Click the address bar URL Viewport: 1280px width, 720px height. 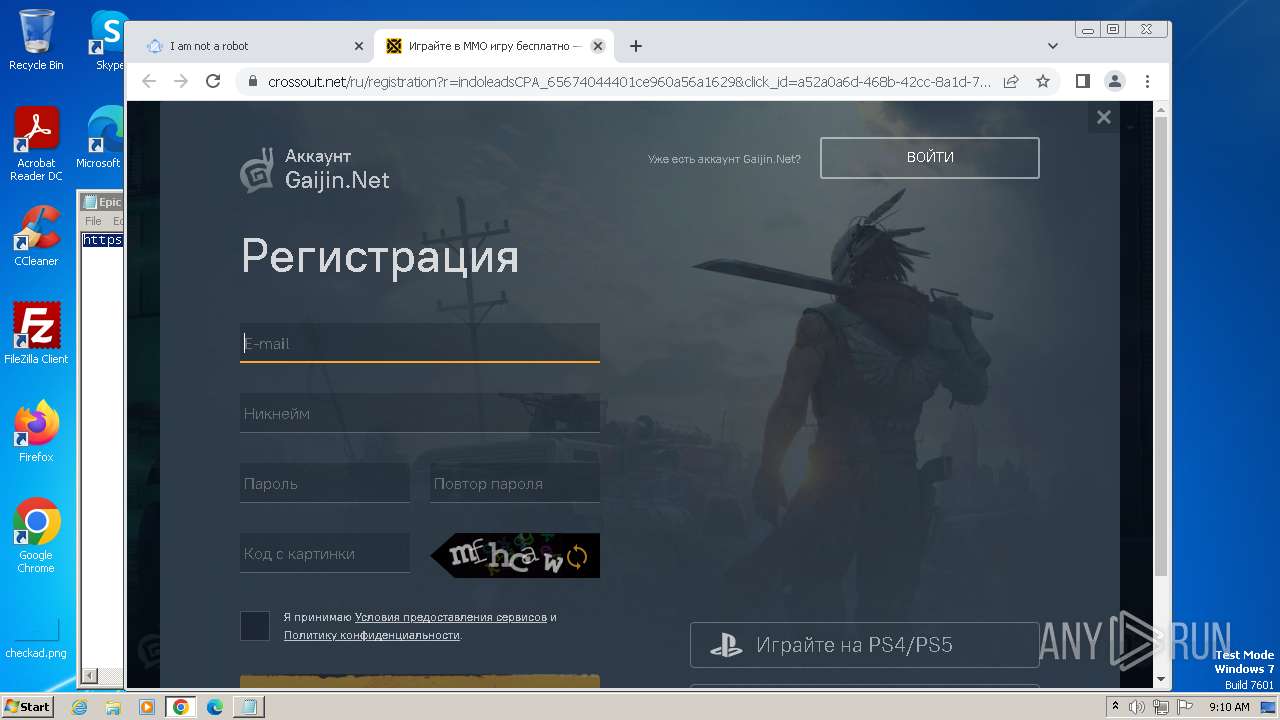coord(629,81)
